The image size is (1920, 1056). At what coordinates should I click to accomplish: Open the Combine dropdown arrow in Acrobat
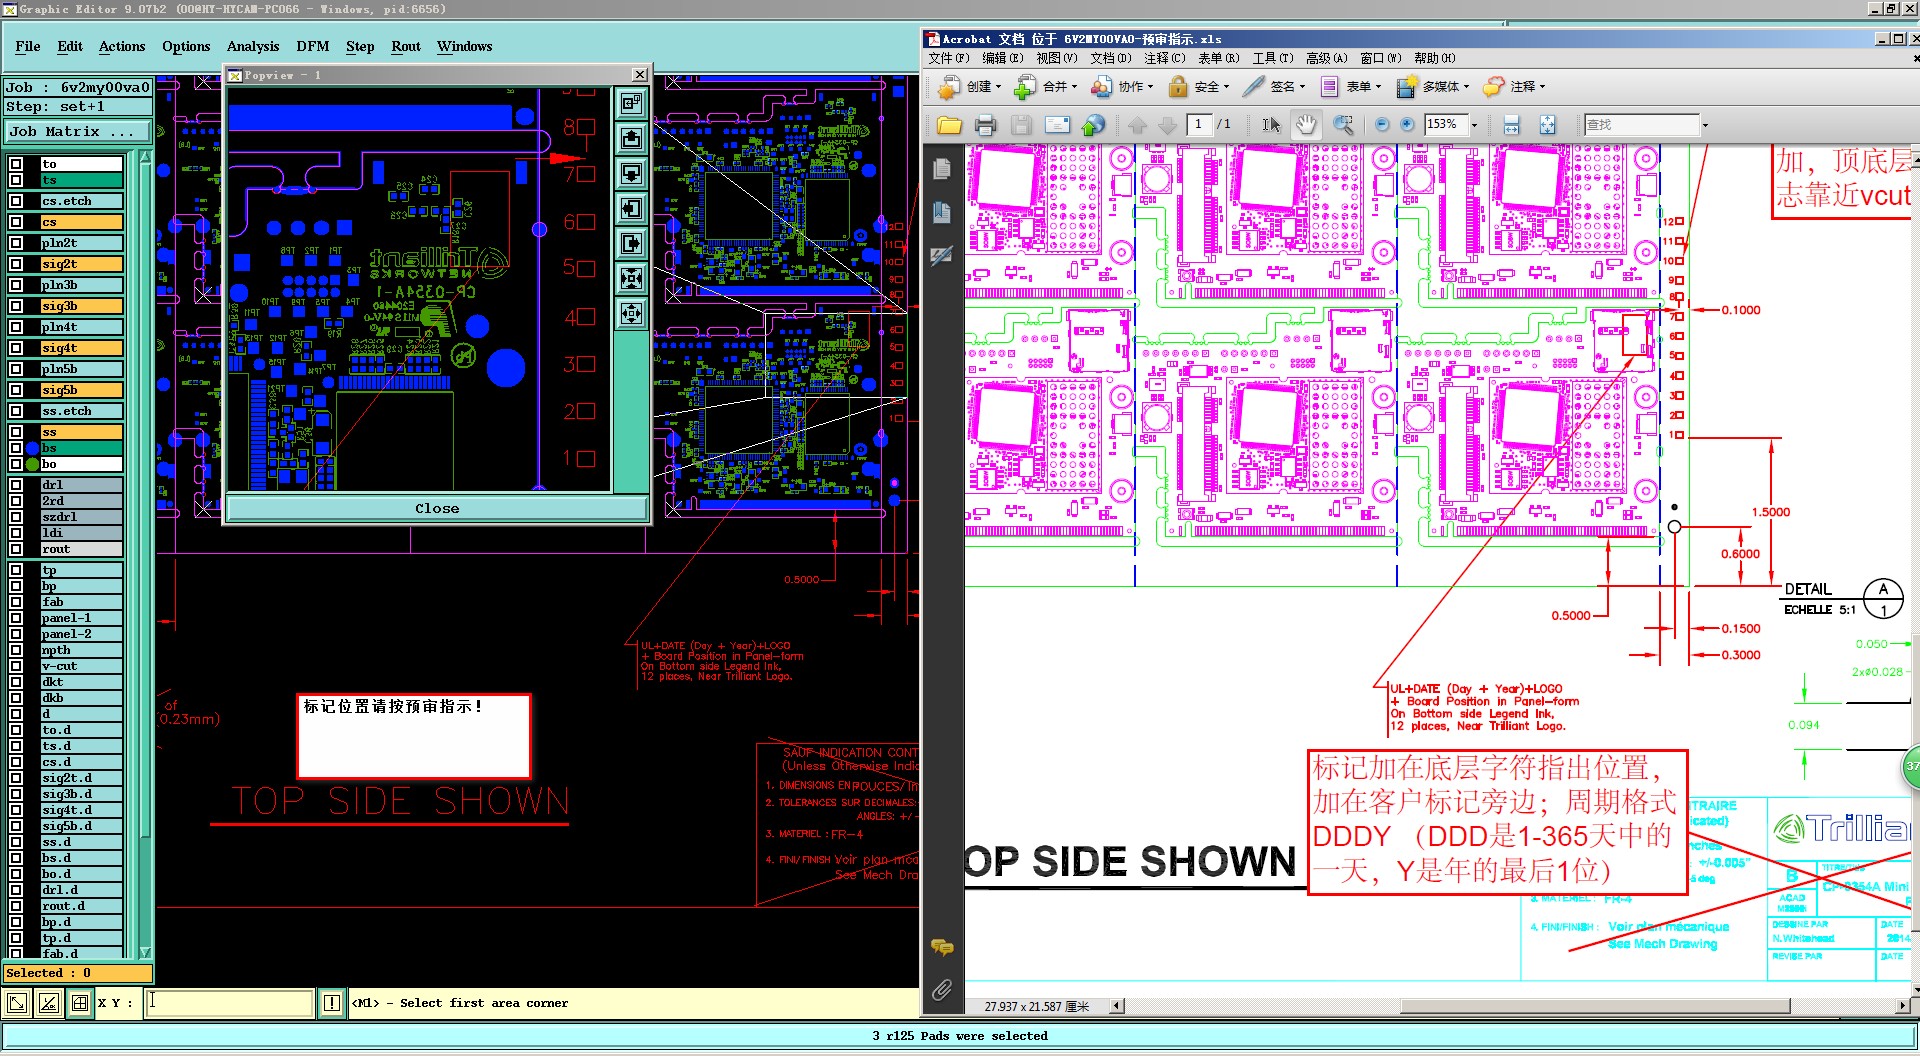(x=1074, y=87)
